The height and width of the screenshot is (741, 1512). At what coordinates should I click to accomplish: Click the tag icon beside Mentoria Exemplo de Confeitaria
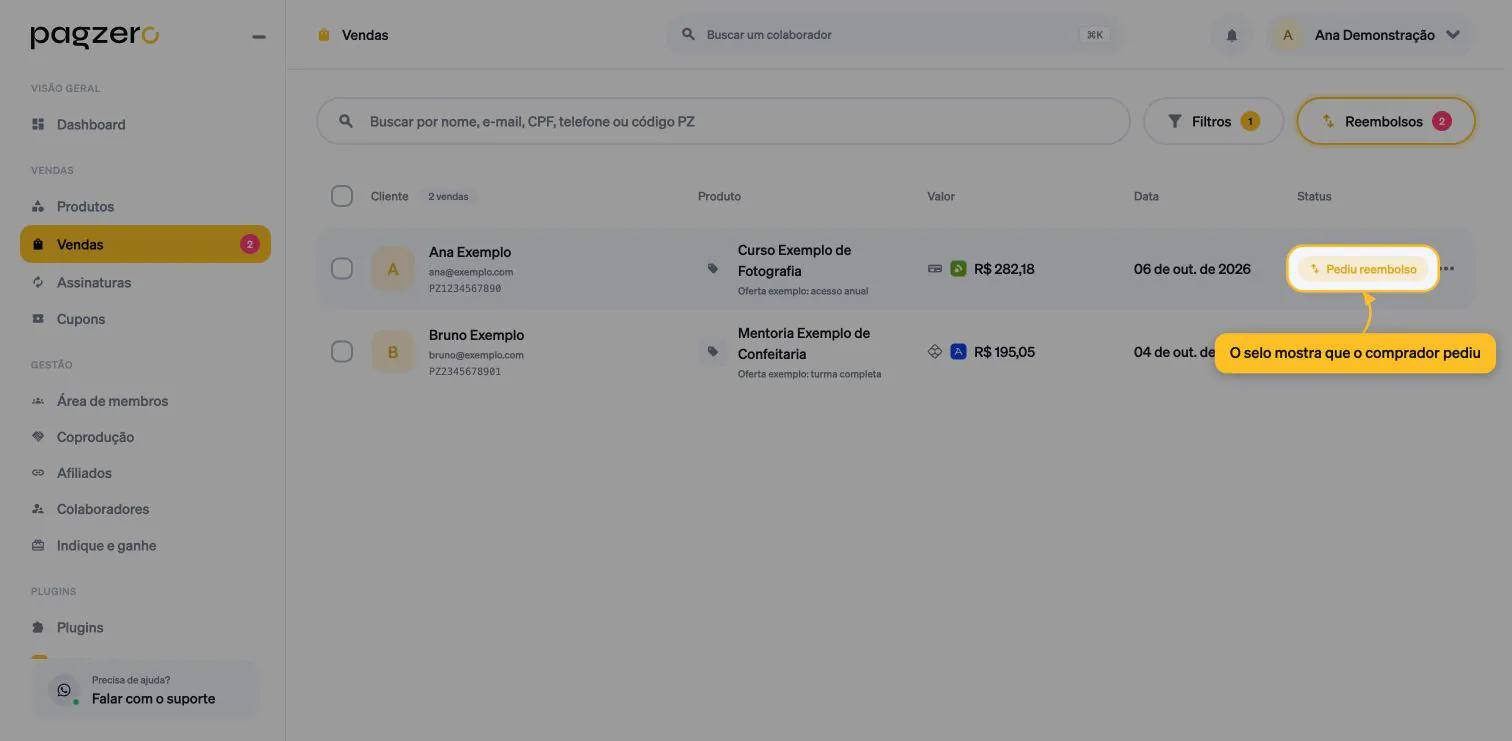click(x=713, y=352)
